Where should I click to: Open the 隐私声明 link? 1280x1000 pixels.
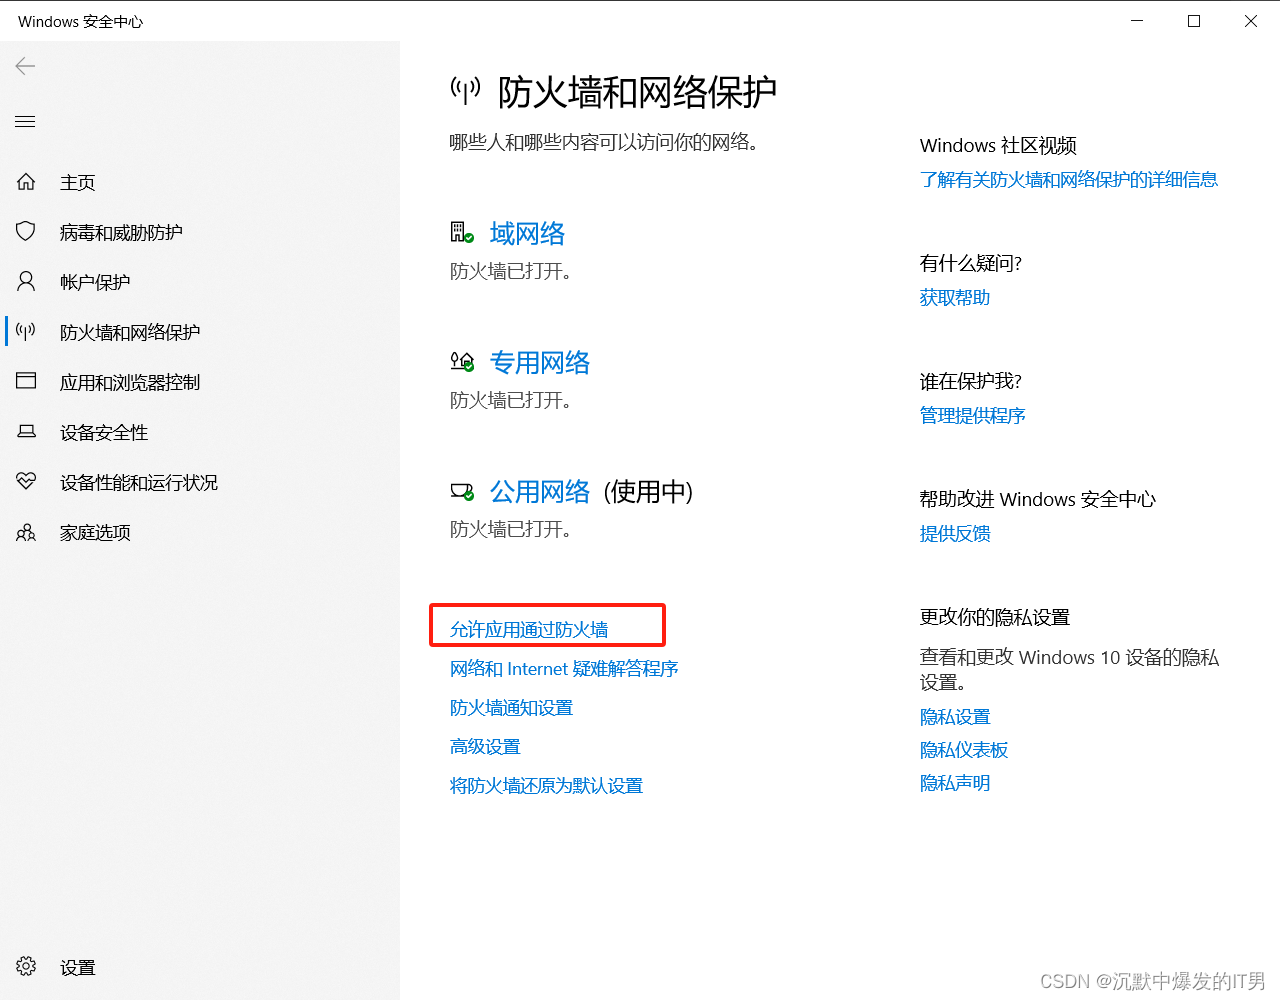click(x=955, y=782)
